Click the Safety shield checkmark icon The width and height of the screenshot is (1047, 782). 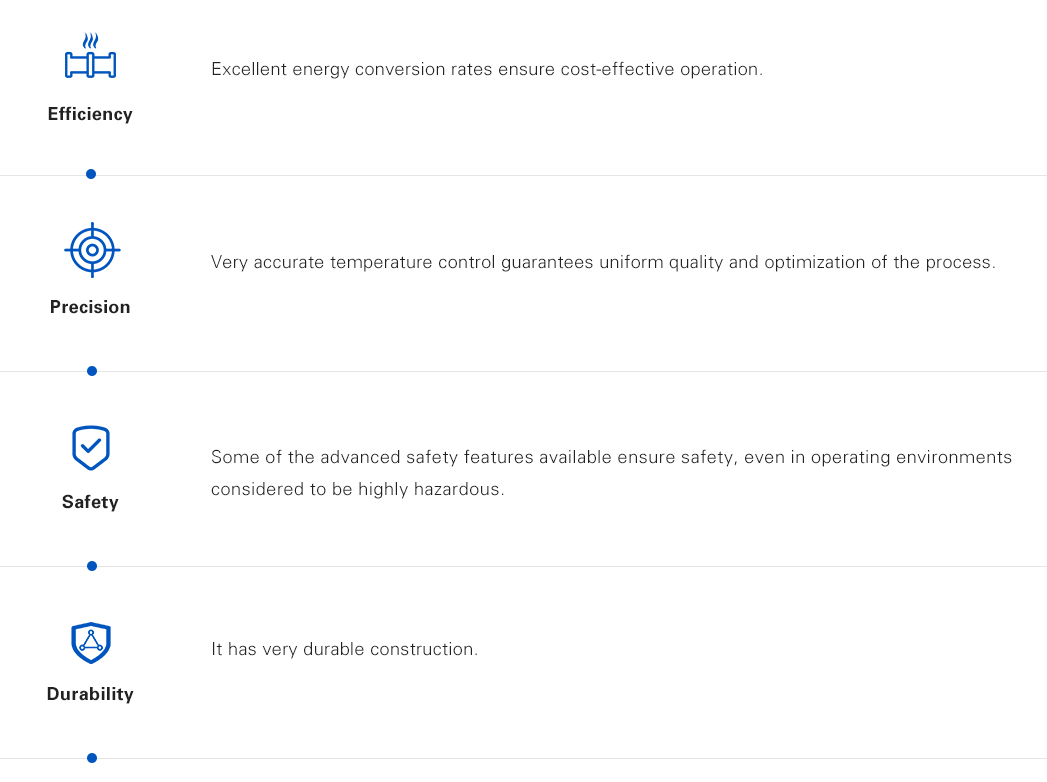click(91, 447)
